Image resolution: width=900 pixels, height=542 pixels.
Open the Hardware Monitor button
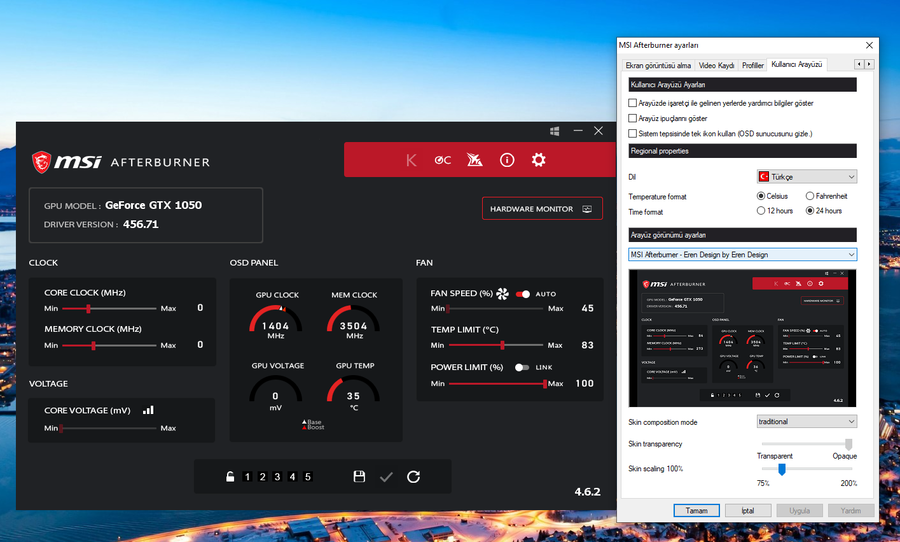(x=542, y=208)
